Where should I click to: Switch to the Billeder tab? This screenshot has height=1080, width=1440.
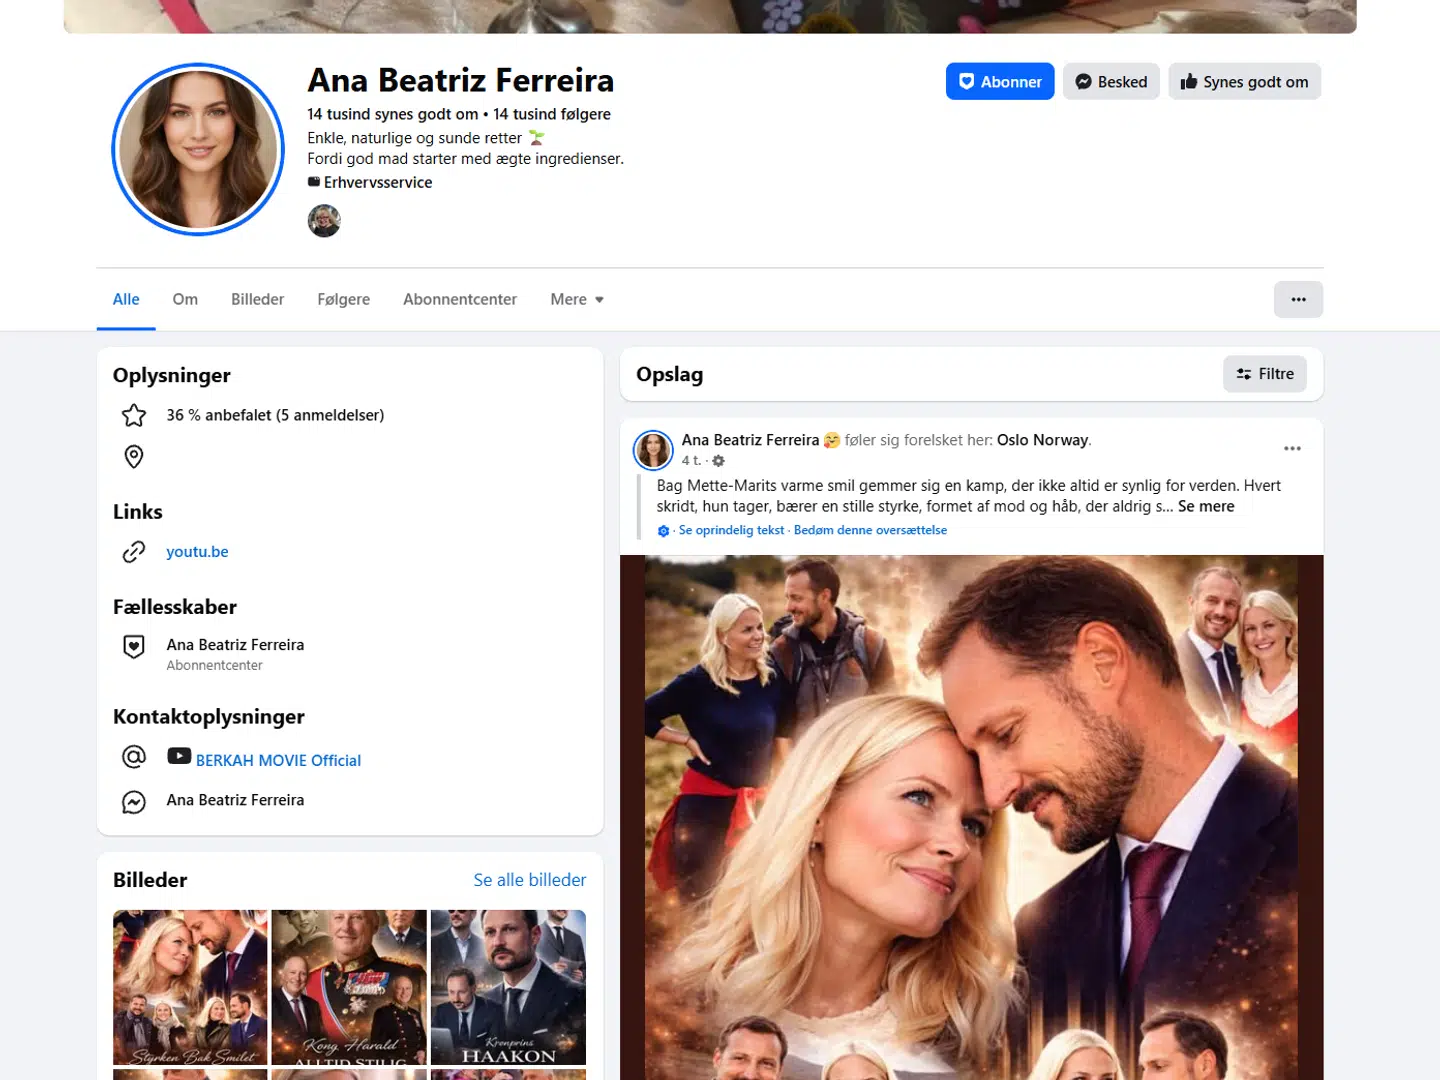257,299
